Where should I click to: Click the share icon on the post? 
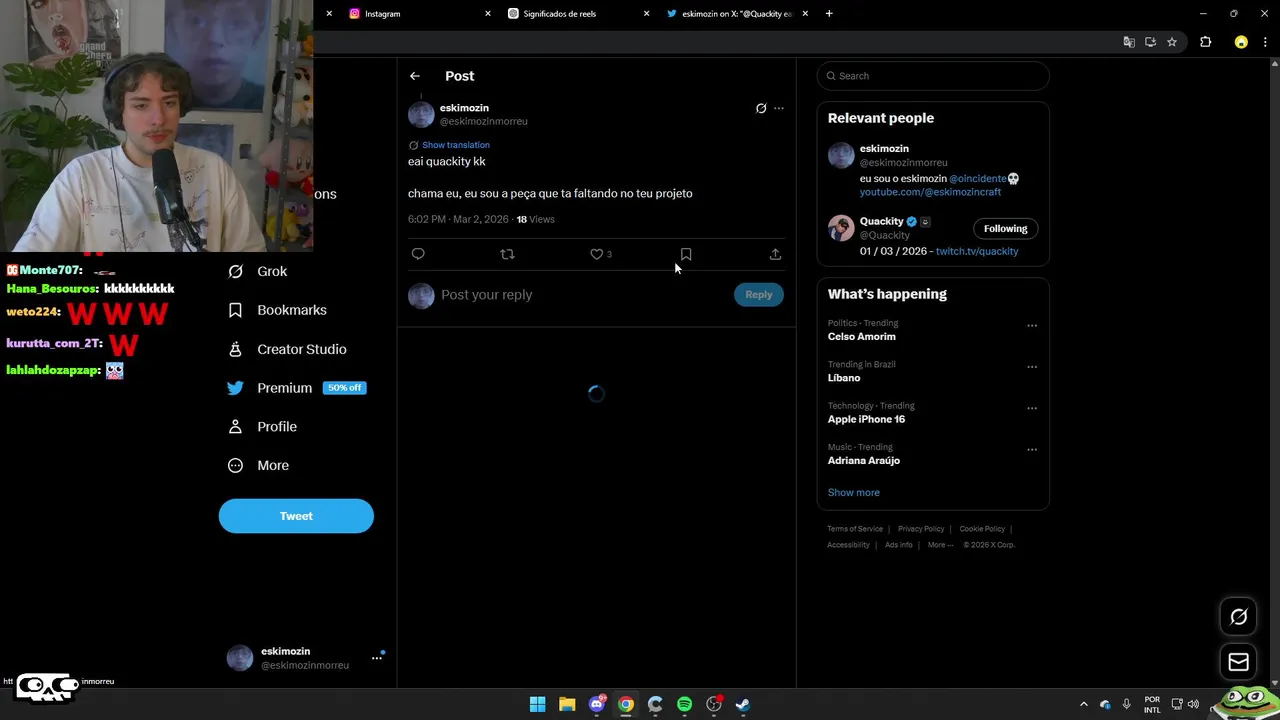[x=775, y=254]
